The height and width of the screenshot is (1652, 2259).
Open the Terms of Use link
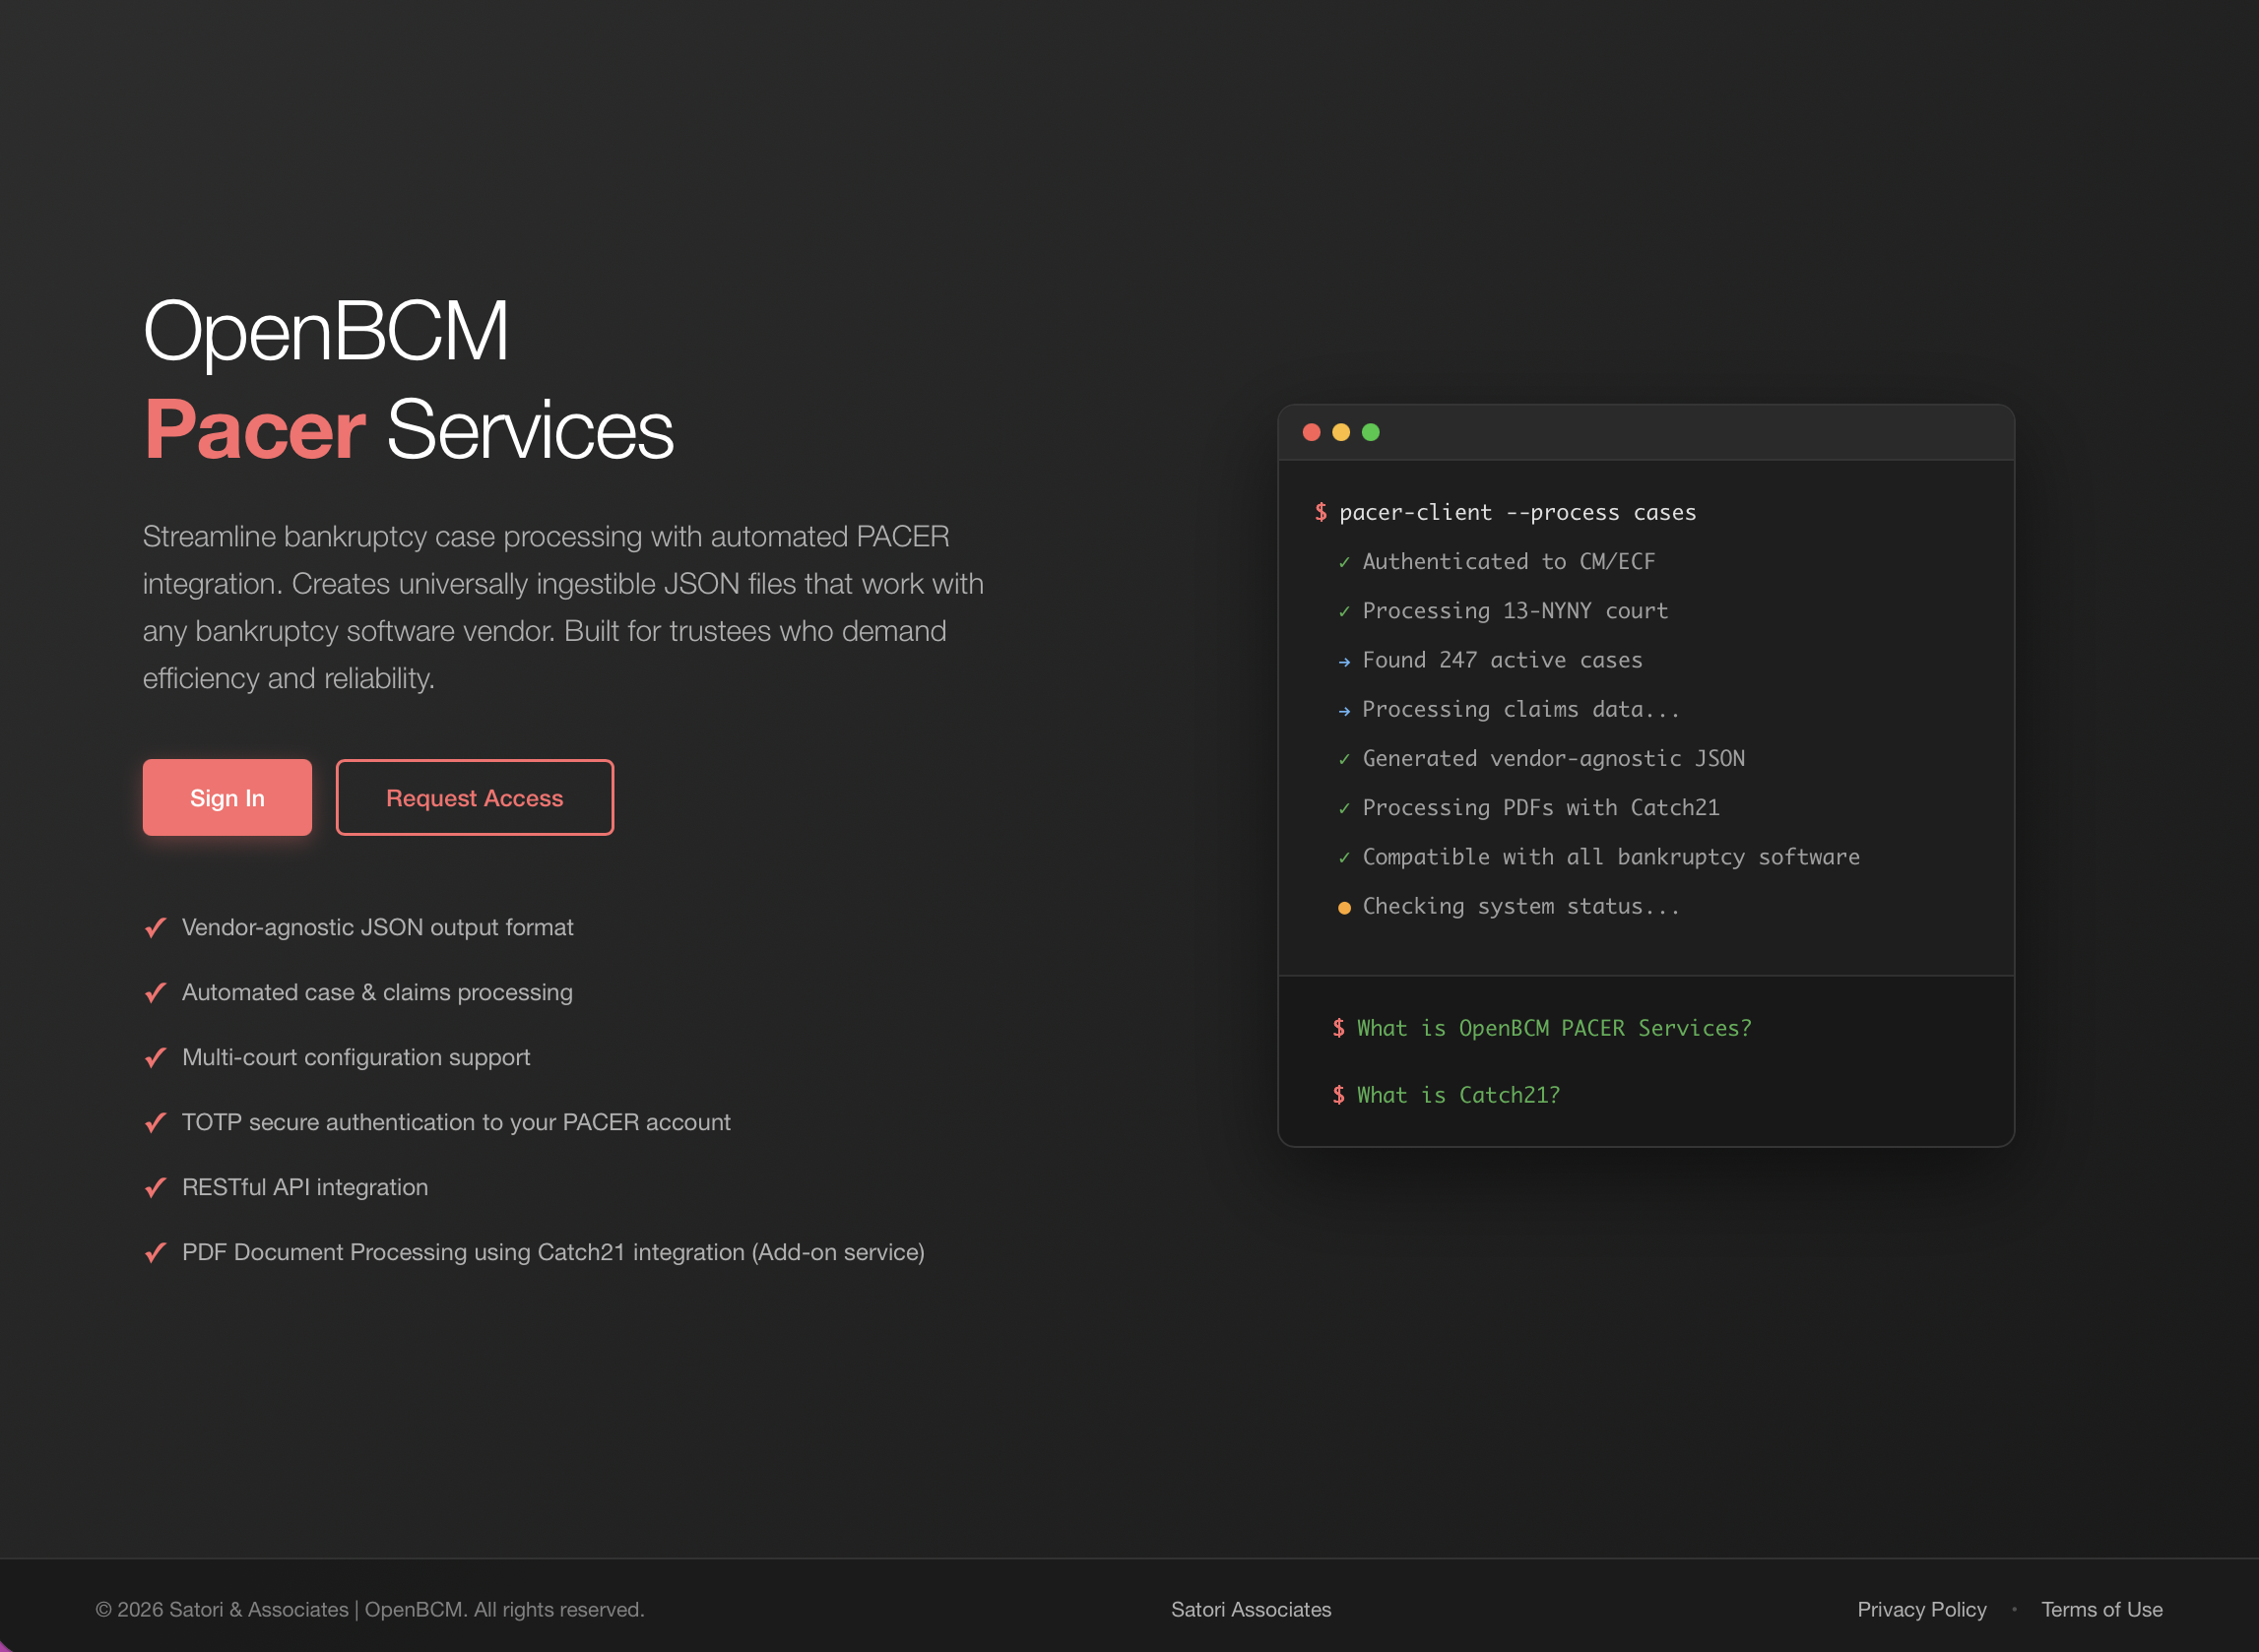[x=2102, y=1609]
